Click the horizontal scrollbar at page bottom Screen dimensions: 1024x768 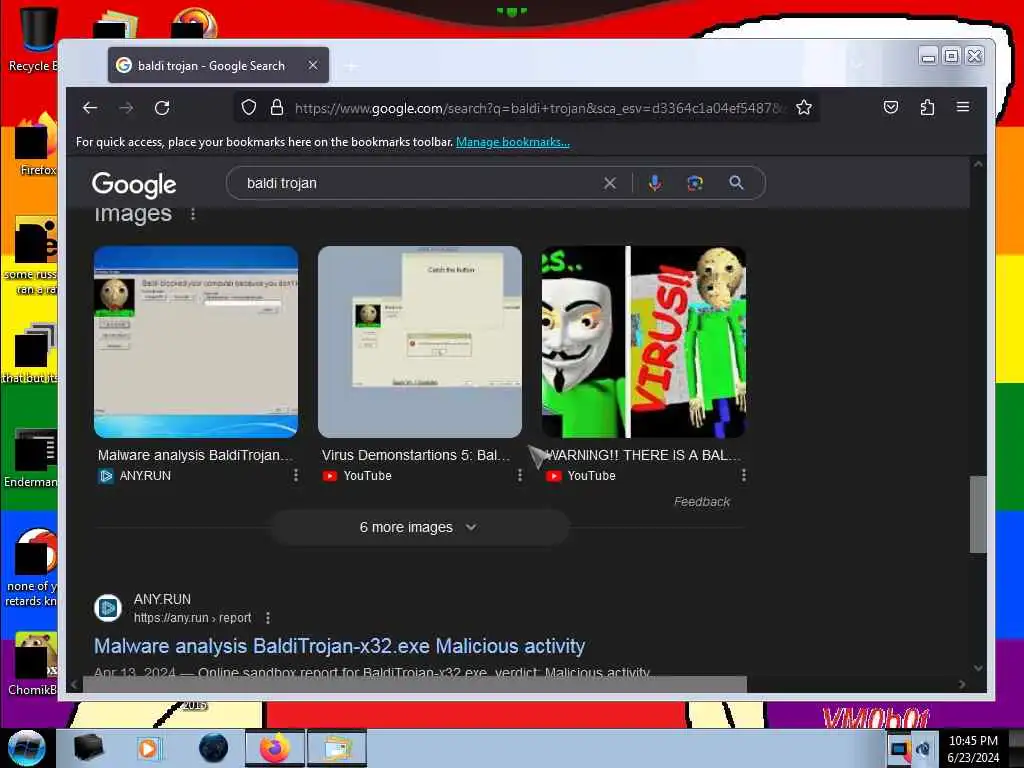point(415,684)
